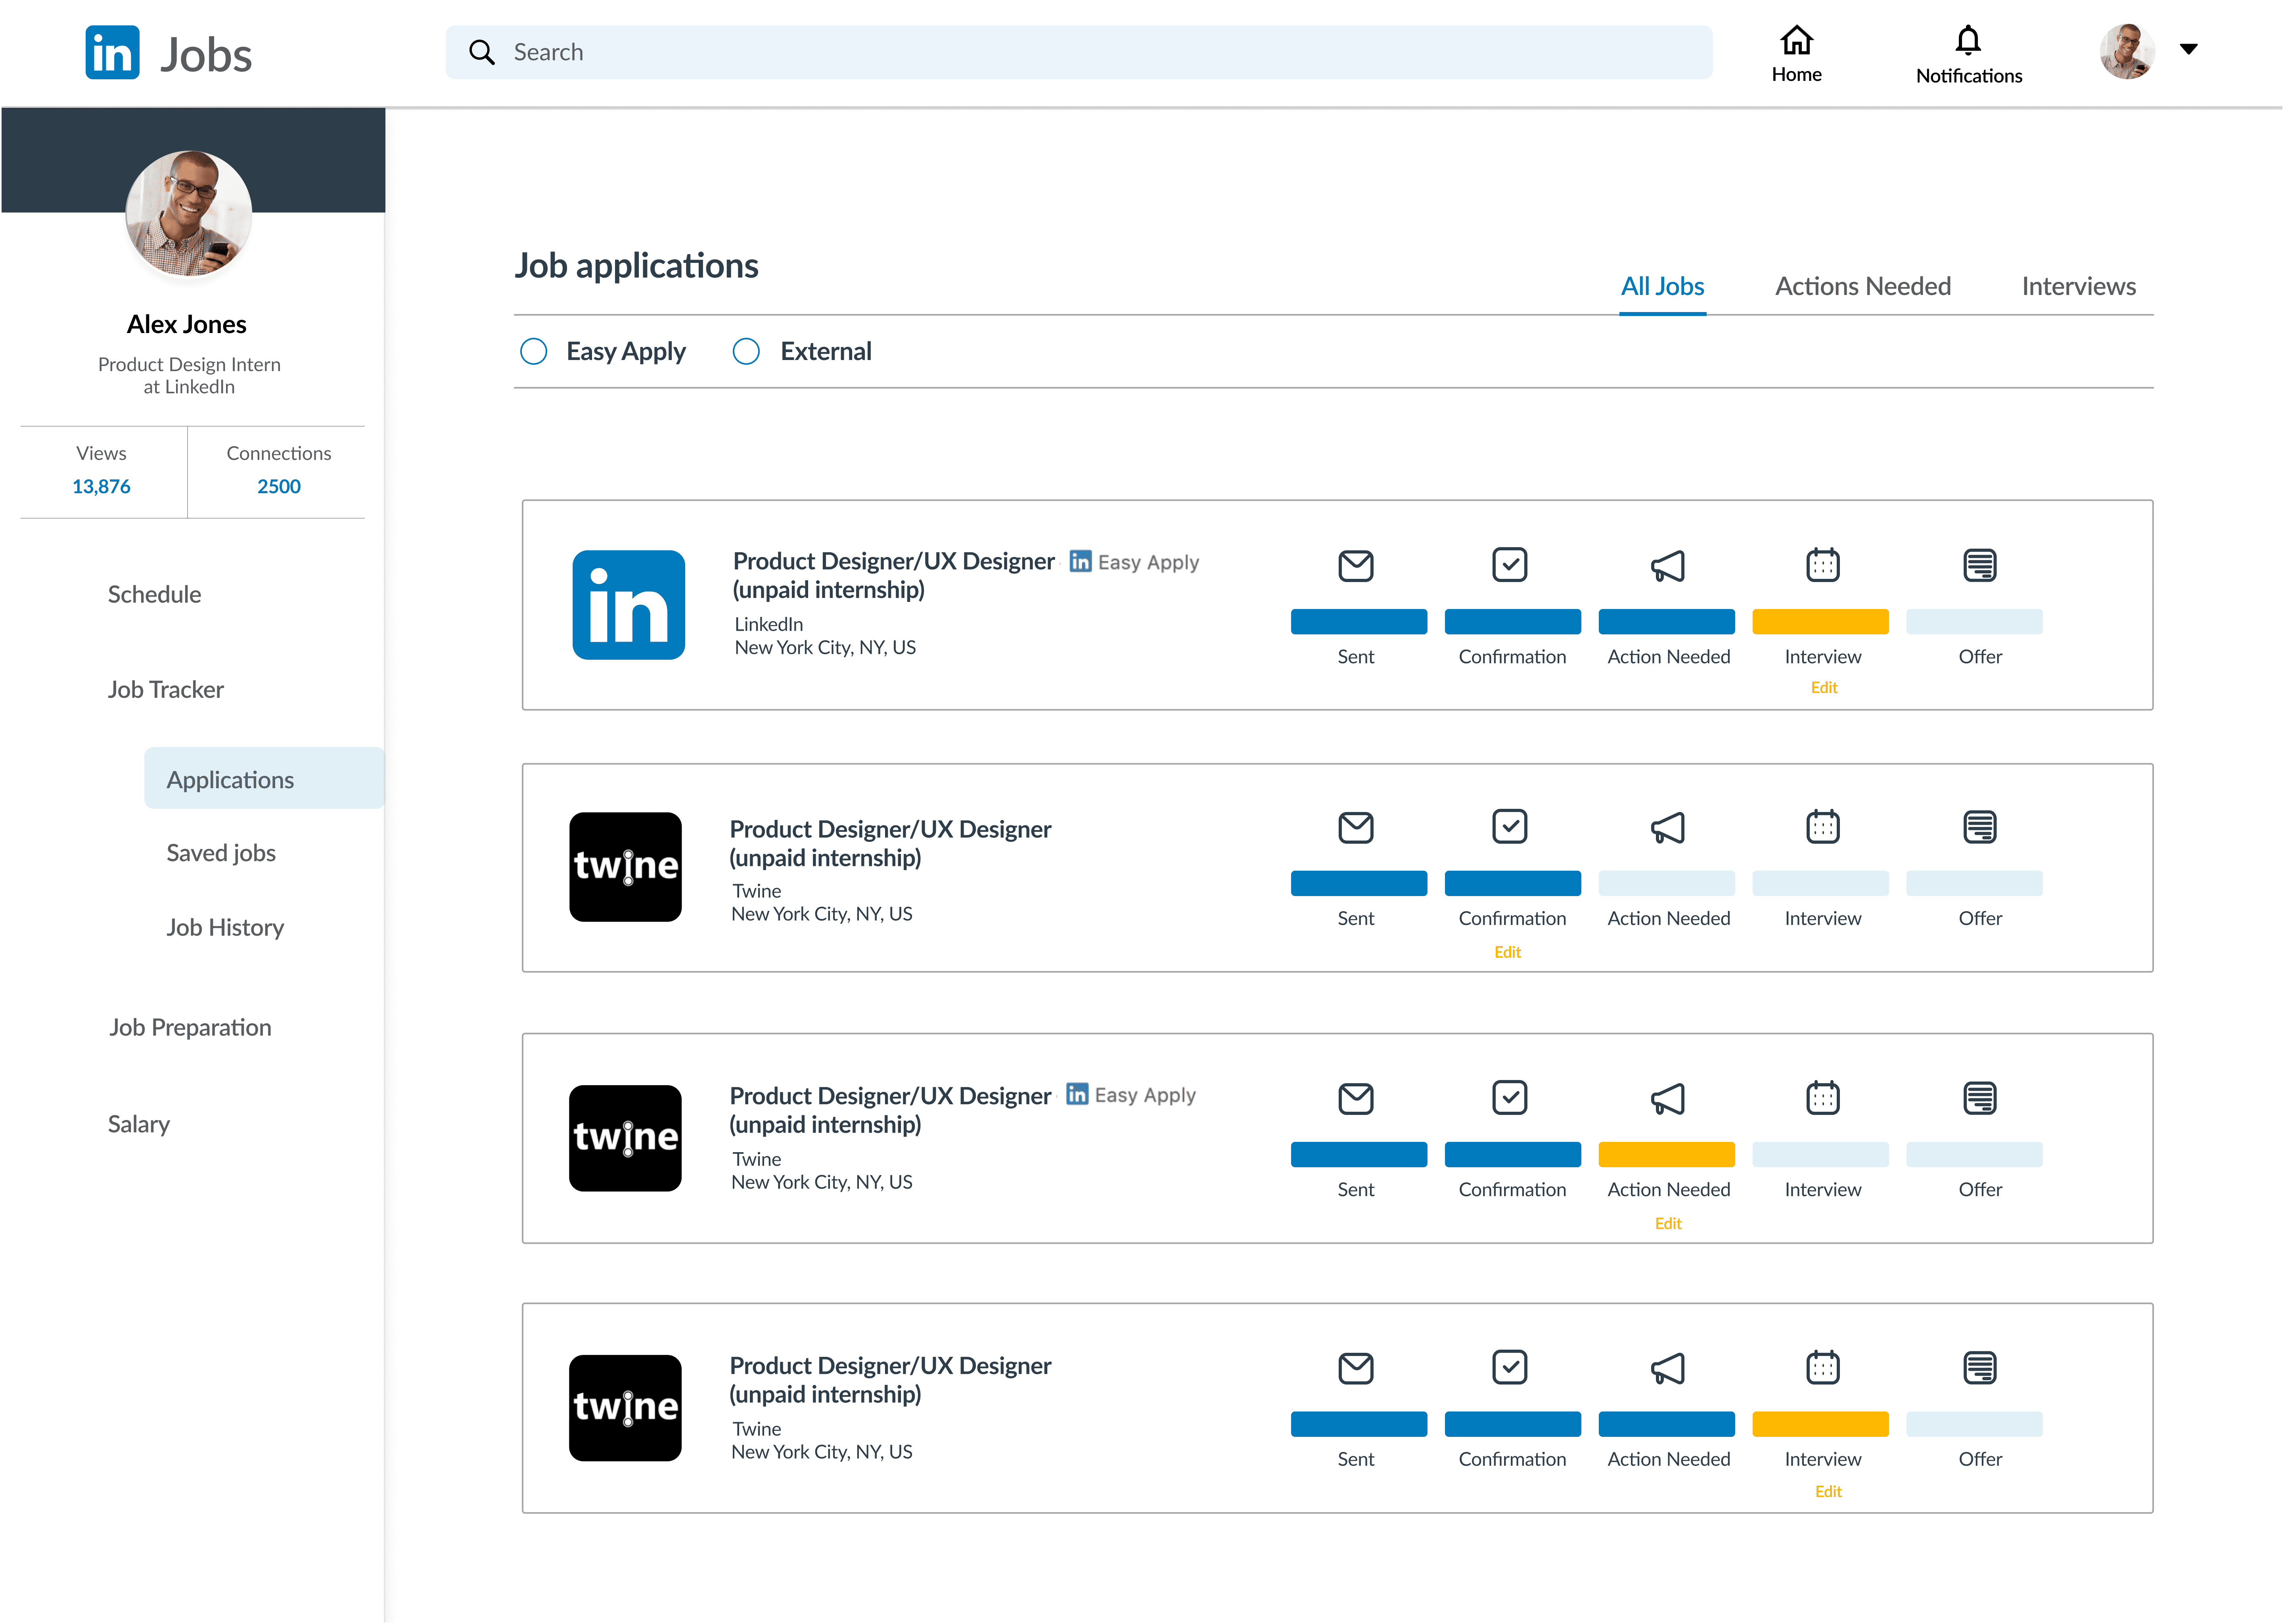Click Confirmation checkmark icon on LinkedIn job
The height and width of the screenshot is (1624, 2284).
pyautogui.click(x=1509, y=564)
